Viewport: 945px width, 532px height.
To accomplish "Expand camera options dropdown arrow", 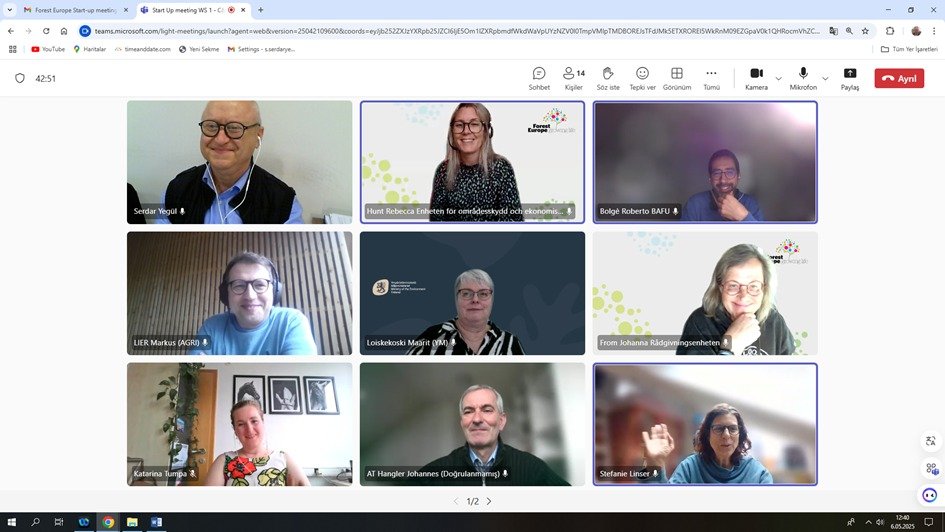I will tap(779, 78).
